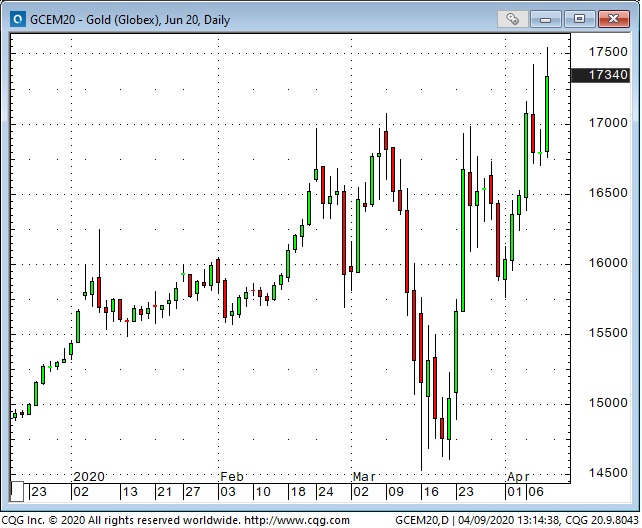The width and height of the screenshot is (642, 528).
Task: Close the GCEM20 chart window
Action: tap(613, 19)
